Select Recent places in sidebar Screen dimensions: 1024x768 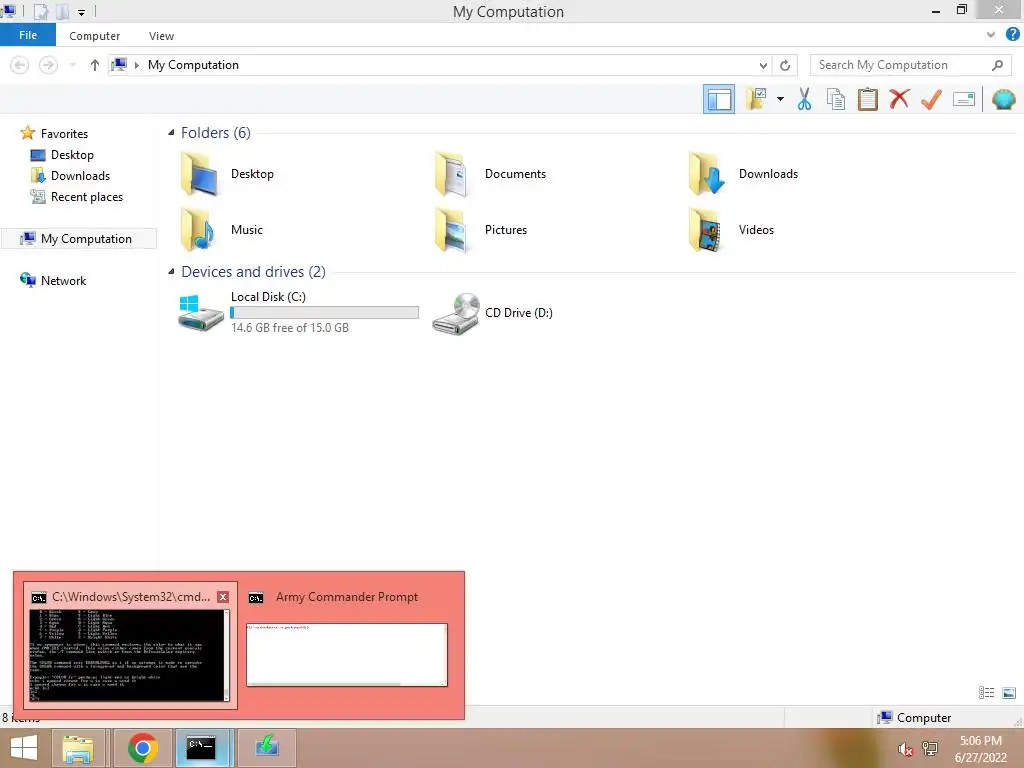pos(76,197)
